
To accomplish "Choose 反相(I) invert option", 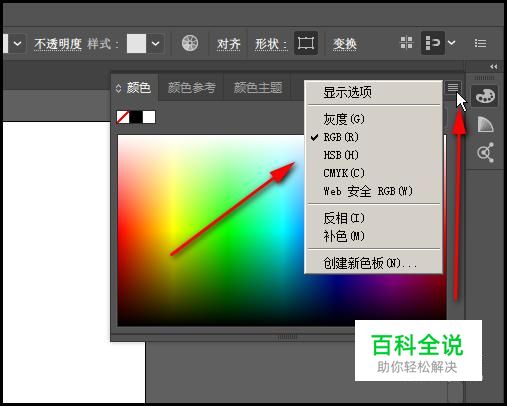I will 374,218.
